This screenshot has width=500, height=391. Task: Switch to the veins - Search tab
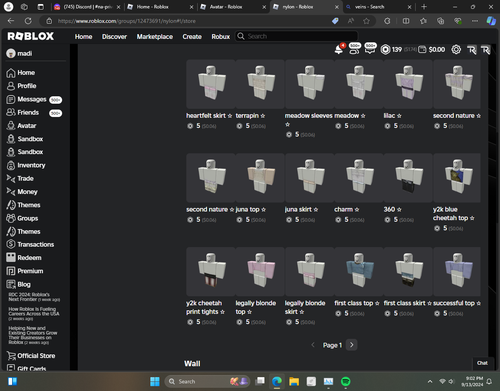378,7
